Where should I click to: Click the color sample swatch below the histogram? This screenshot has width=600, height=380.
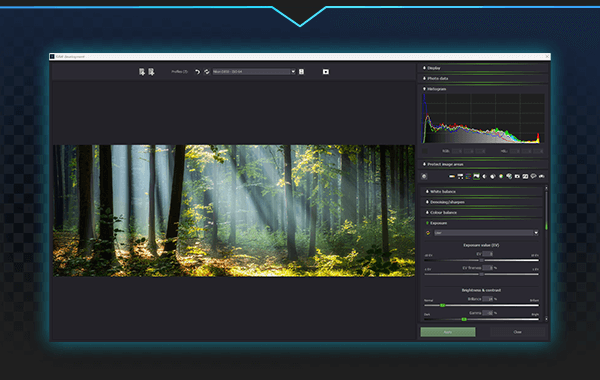click(425, 151)
